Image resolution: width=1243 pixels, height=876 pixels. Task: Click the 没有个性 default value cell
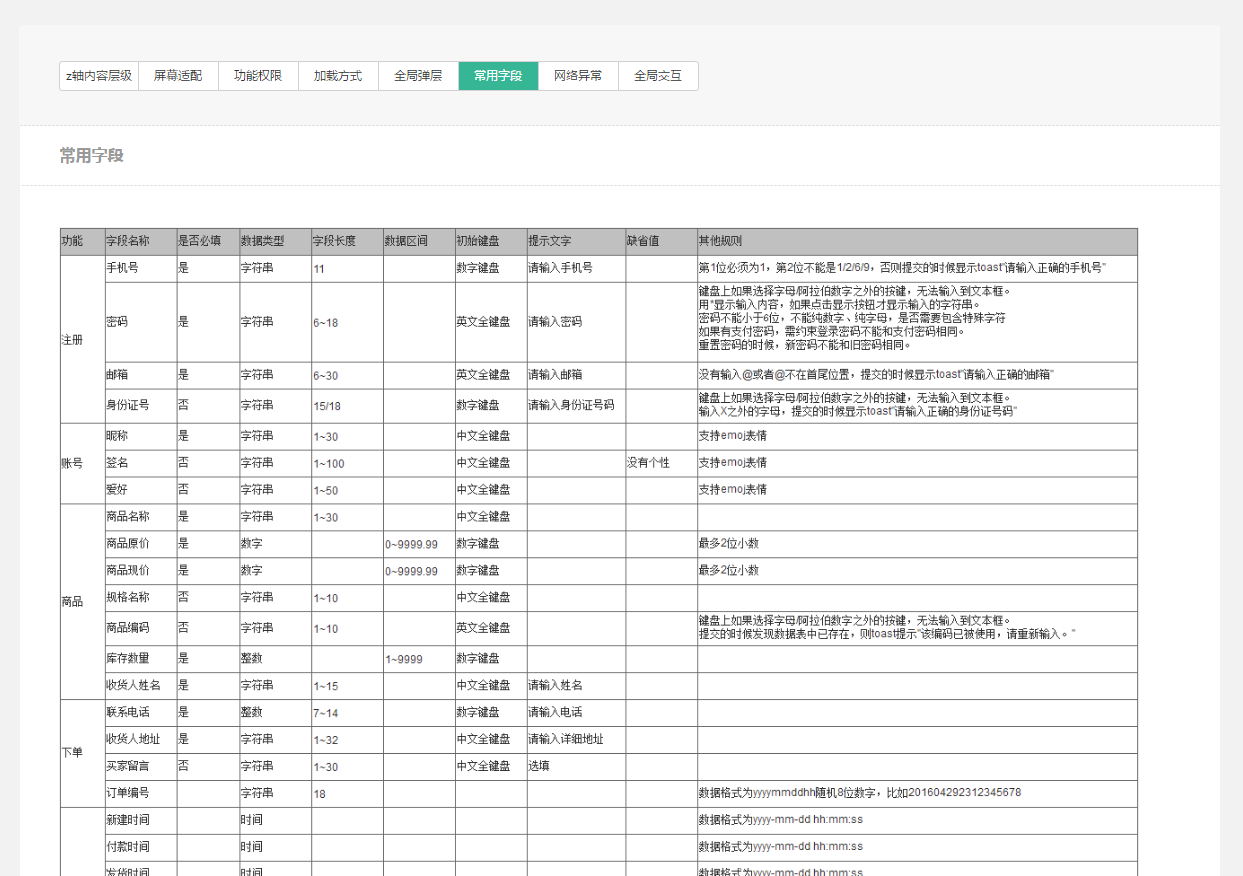[661, 463]
